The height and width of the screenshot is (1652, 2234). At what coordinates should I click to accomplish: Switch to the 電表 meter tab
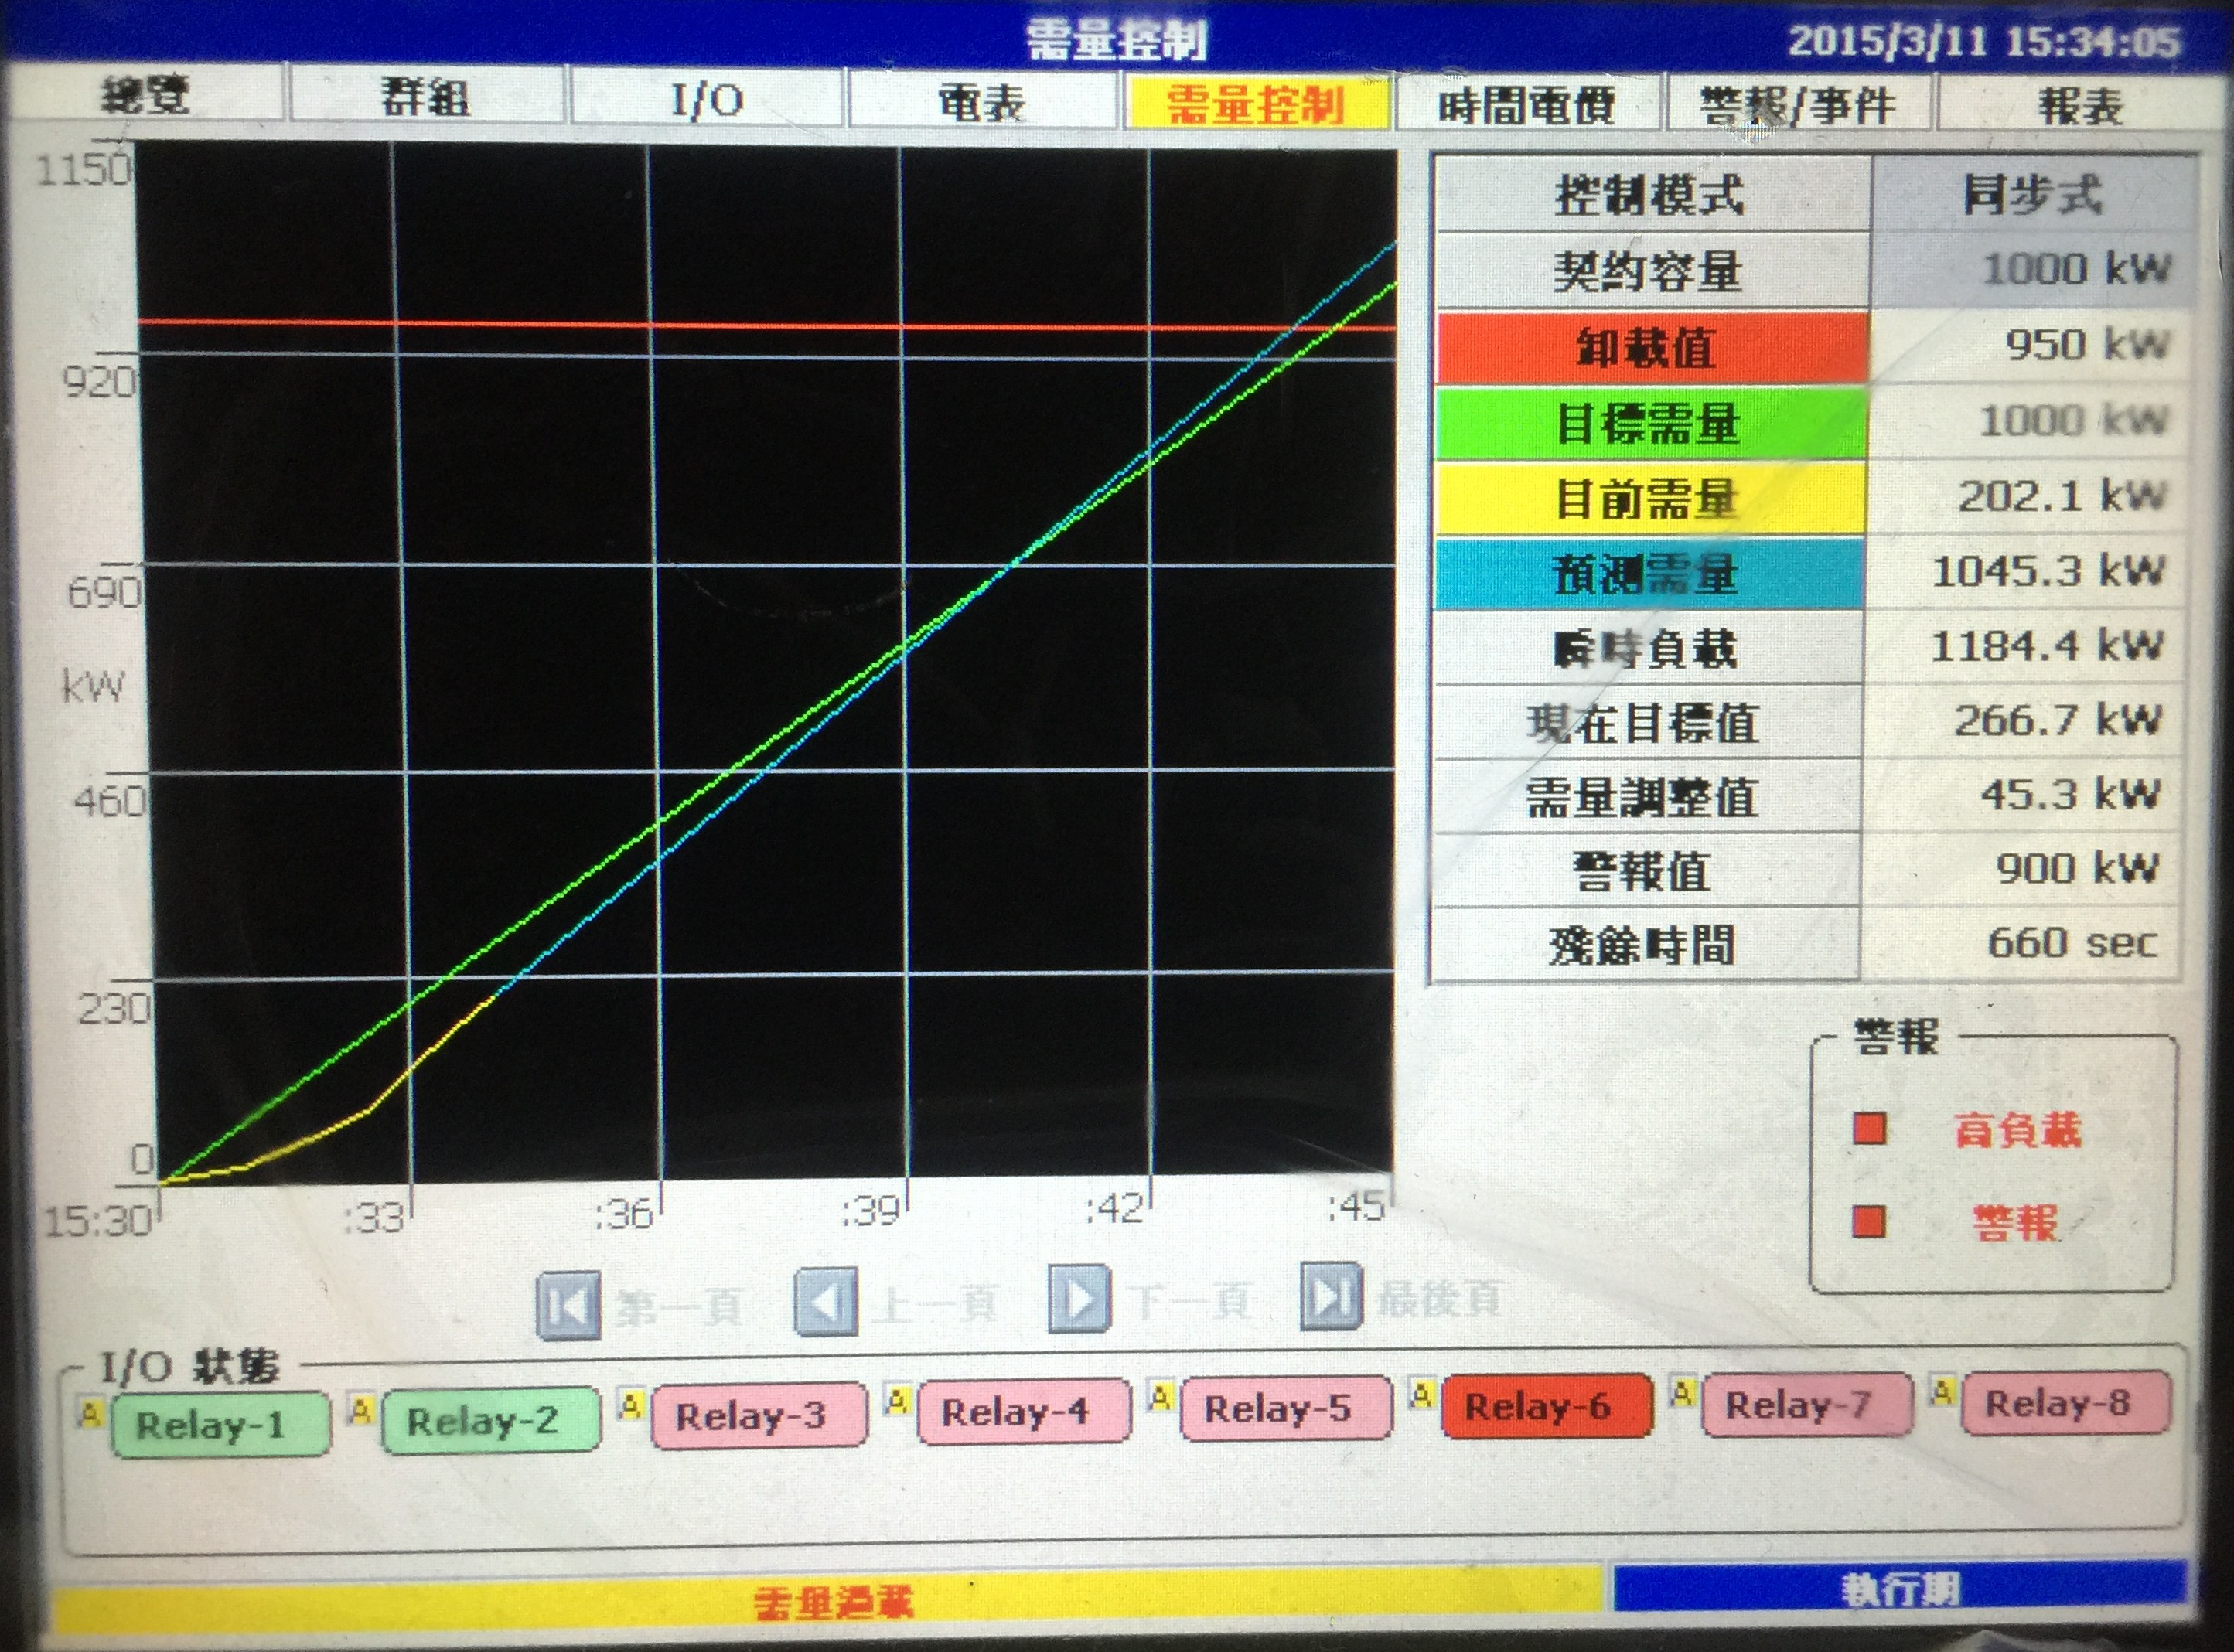tap(983, 102)
